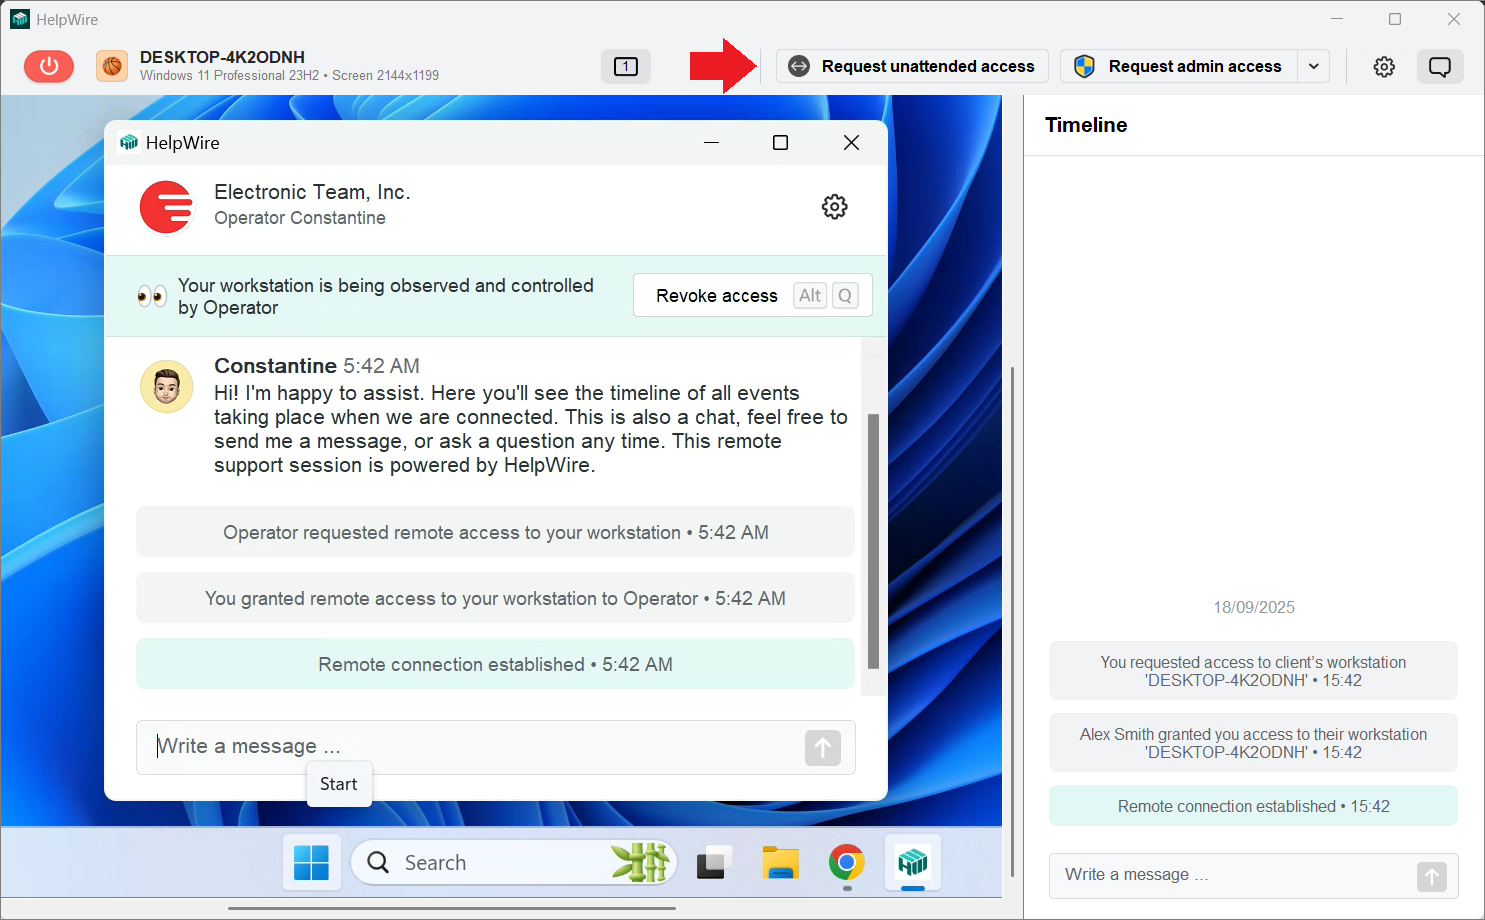Click the Write a message field in Timeline
Image resolution: width=1485 pixels, height=920 pixels.
(1200, 875)
